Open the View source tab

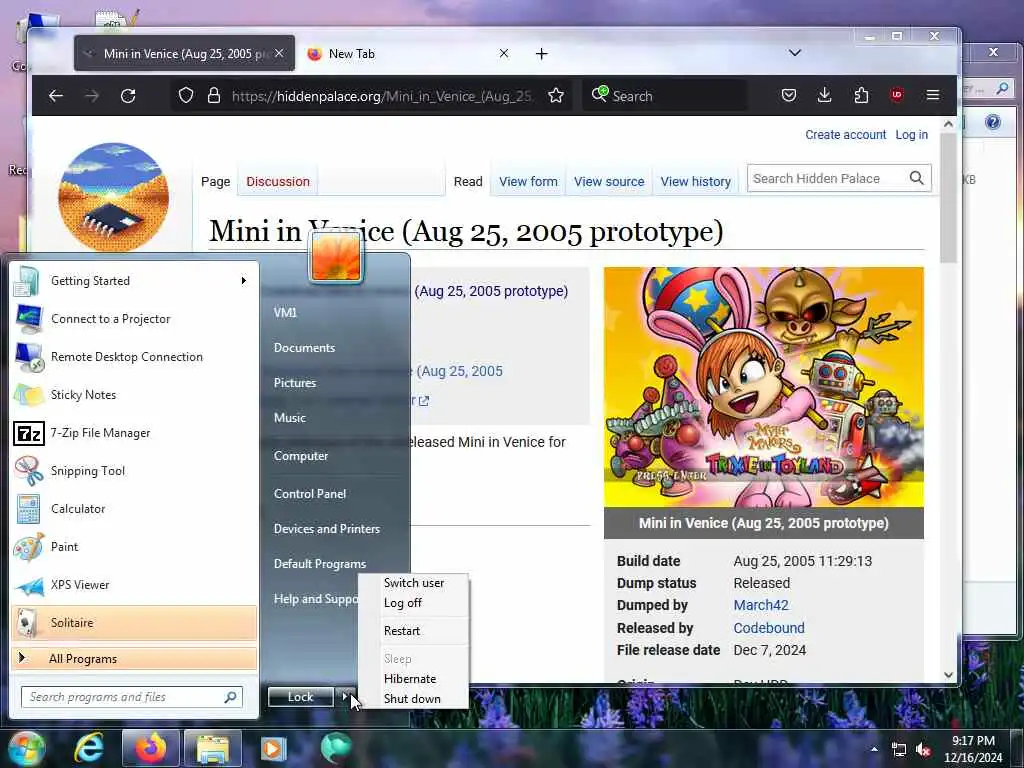pos(609,182)
